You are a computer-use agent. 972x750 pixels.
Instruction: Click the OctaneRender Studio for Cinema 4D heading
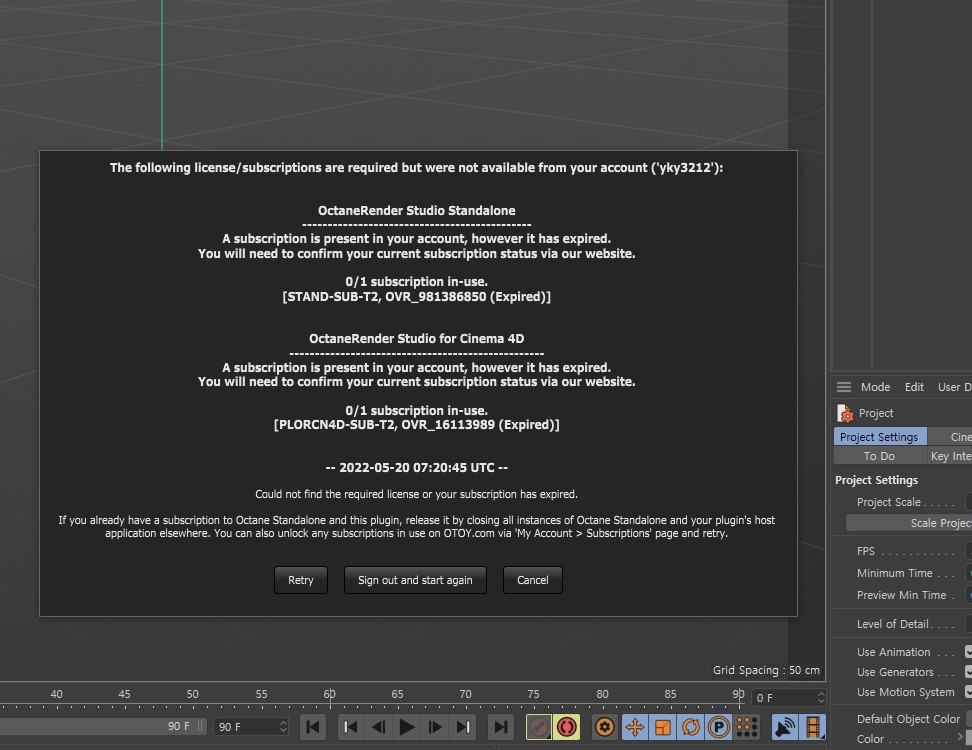(x=417, y=339)
